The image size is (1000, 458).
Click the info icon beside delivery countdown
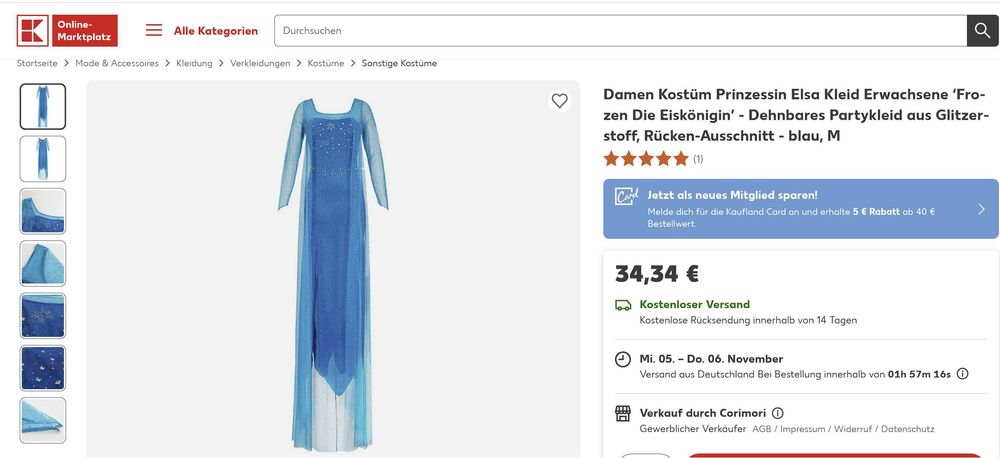tap(962, 374)
